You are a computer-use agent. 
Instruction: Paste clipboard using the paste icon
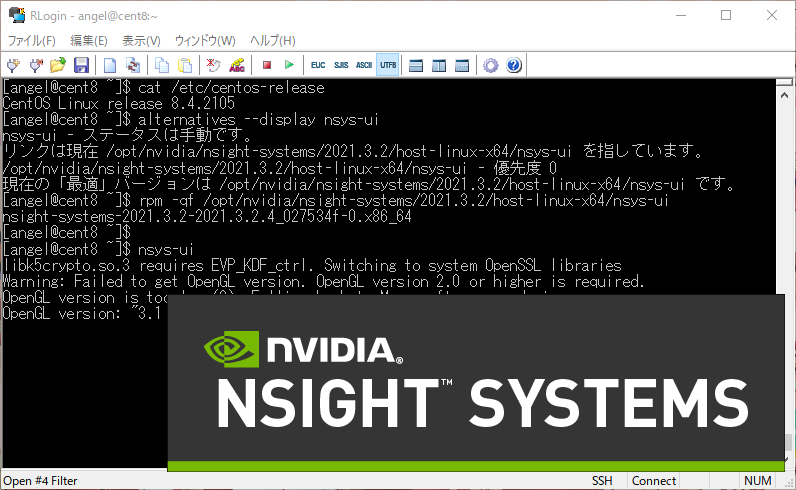point(185,65)
